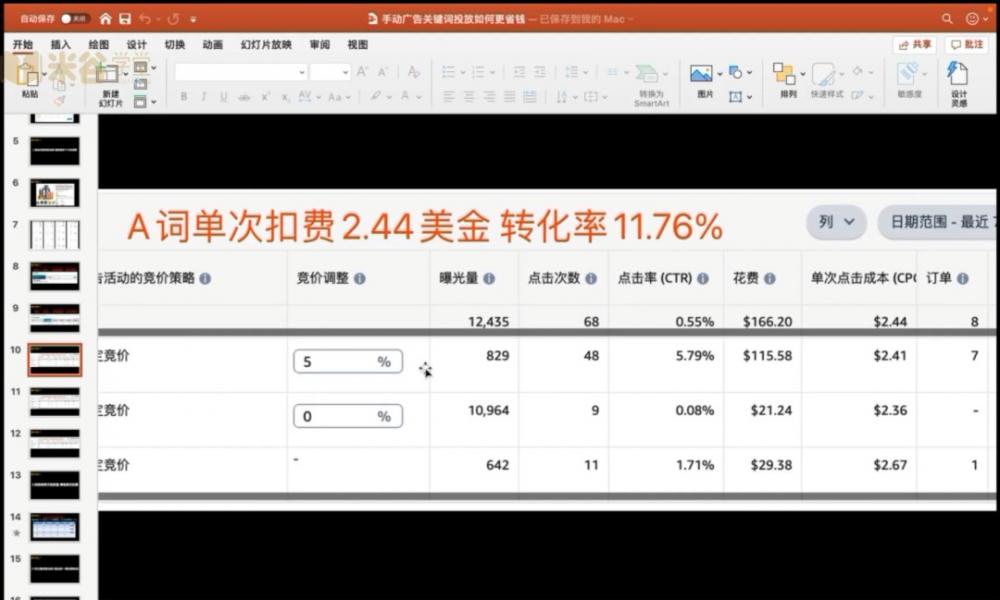Open the Draw (绘图) ribbon tab
The image size is (1000, 600).
click(x=98, y=45)
